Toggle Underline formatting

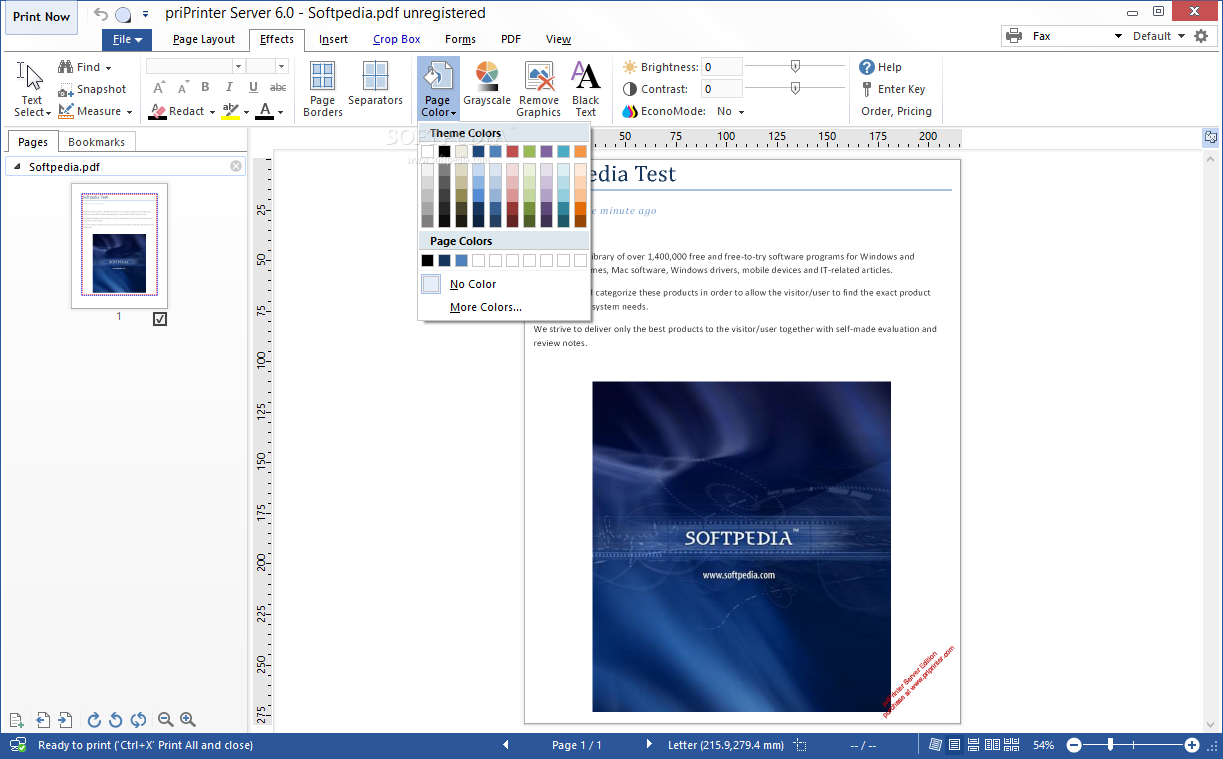[254, 88]
